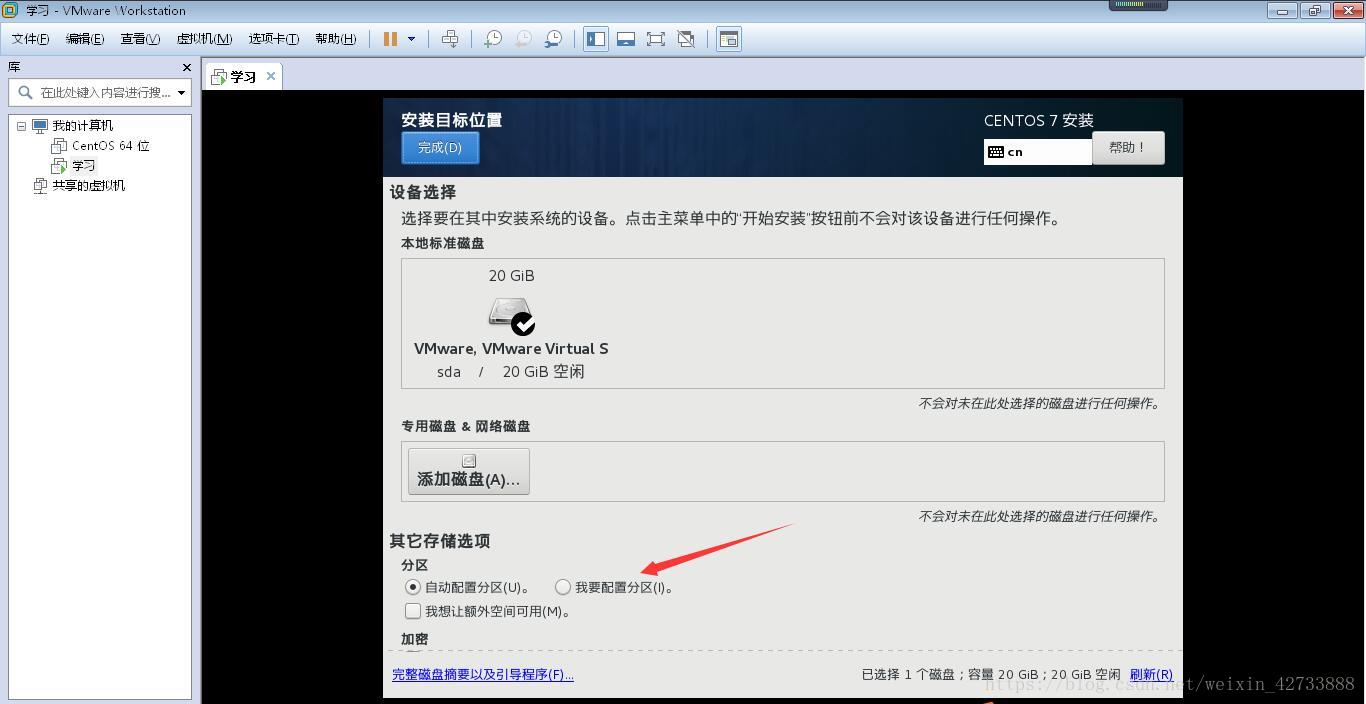Open the 虚拟机(M) menu
The image size is (1366, 704).
[x=204, y=39]
